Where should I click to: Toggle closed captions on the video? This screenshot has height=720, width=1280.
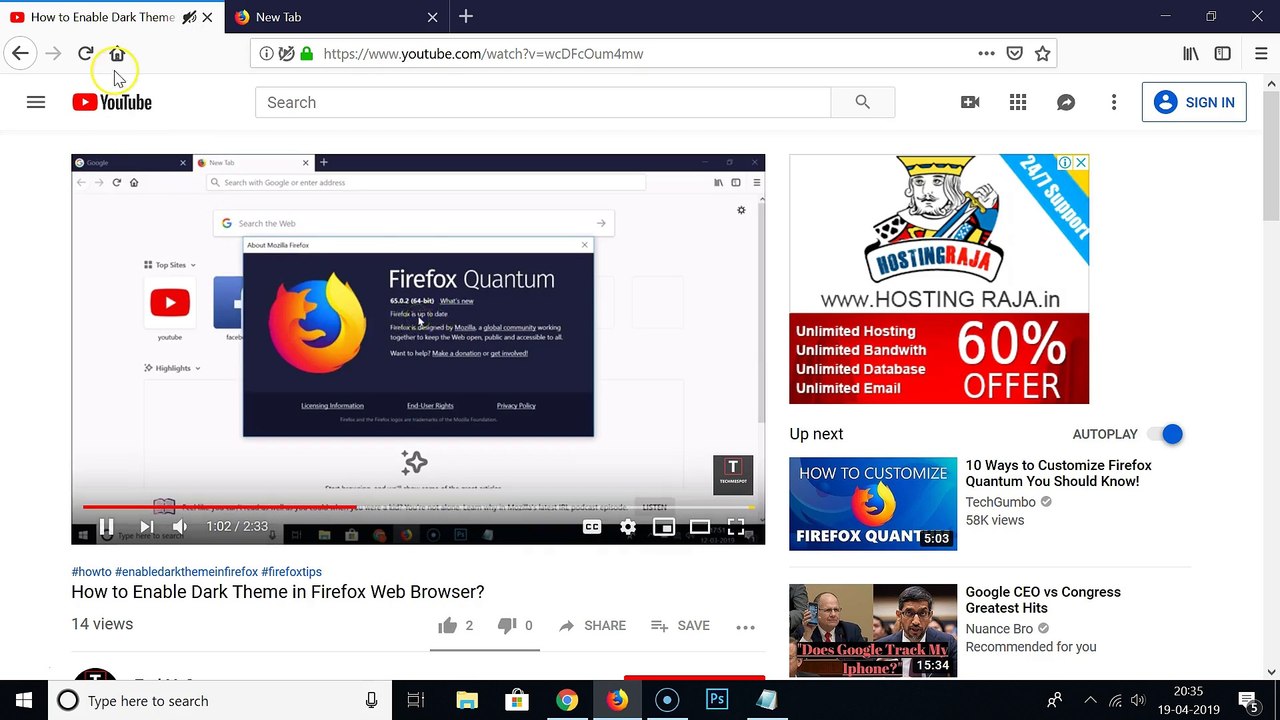pos(592,527)
